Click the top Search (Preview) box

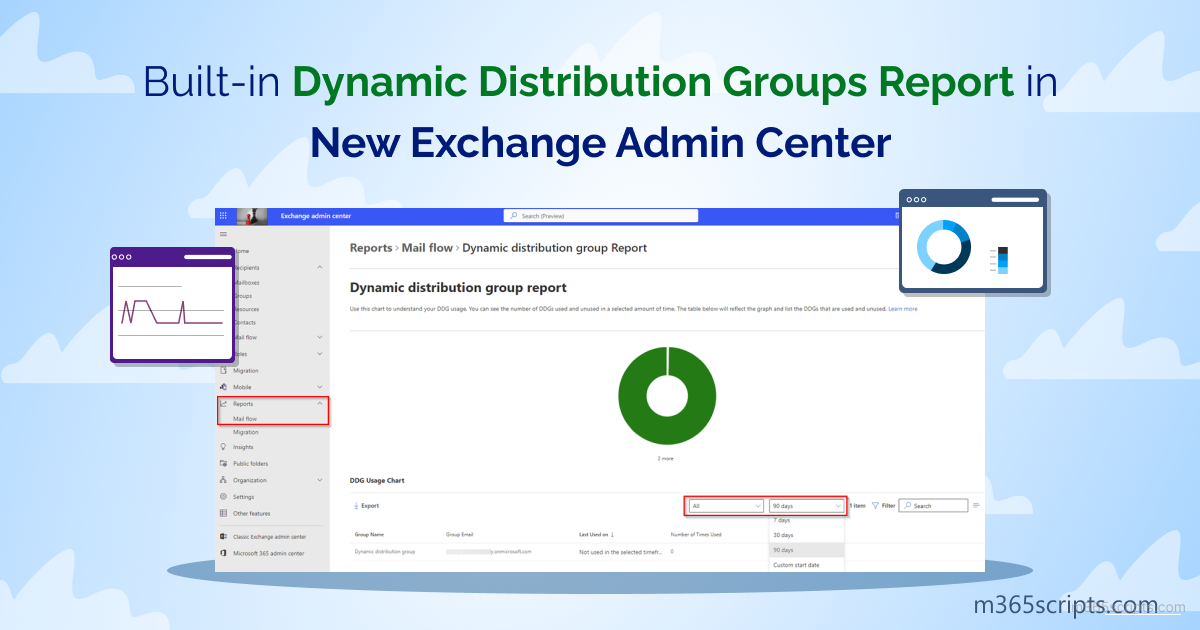(599, 216)
